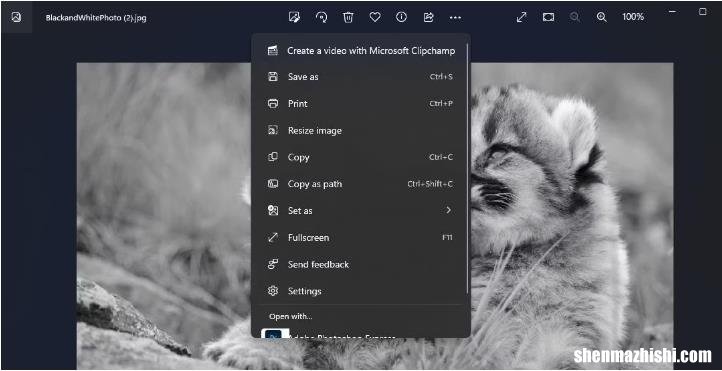
Task: Rotate the photo with the rotate icon
Action: [321, 17]
